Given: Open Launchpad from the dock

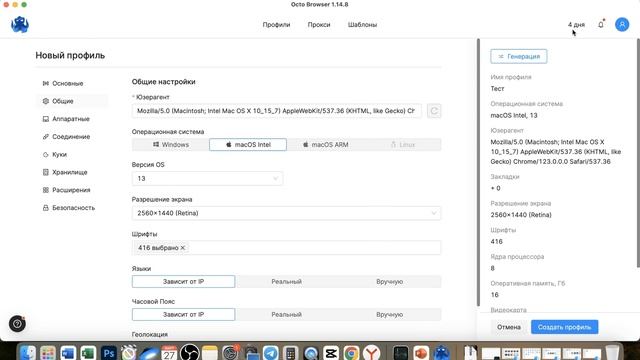Looking at the screenshot, I should coord(48,353).
